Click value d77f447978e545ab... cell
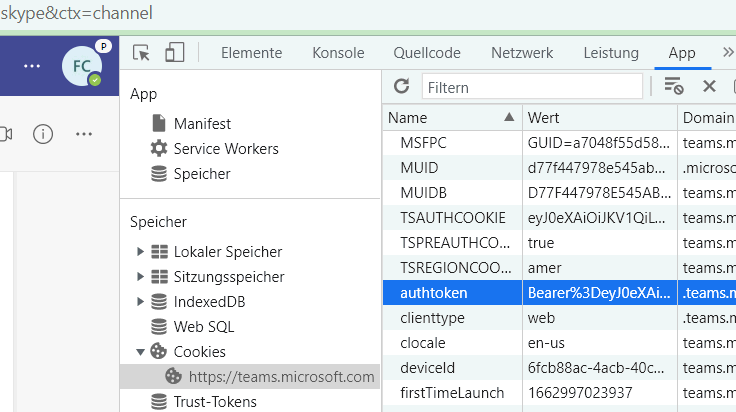Viewport: 736px width, 412px height. (x=599, y=168)
